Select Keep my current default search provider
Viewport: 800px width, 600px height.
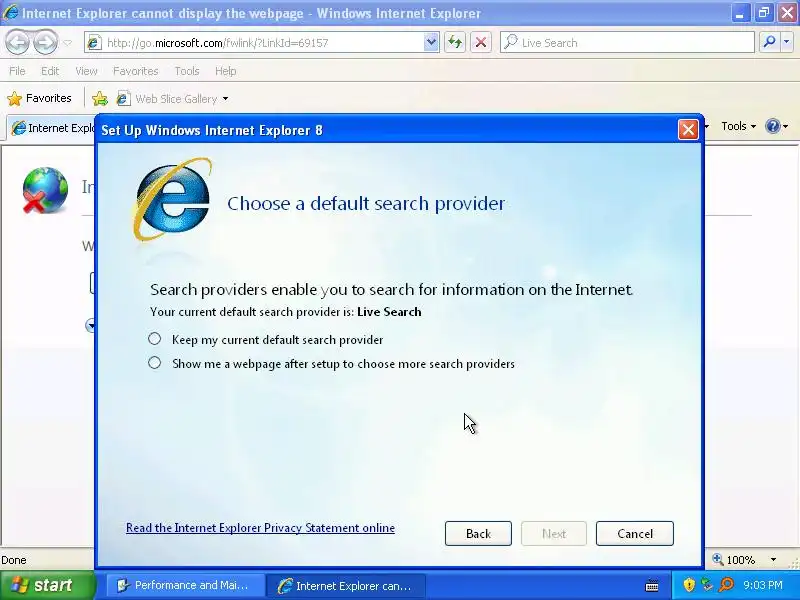click(x=155, y=339)
